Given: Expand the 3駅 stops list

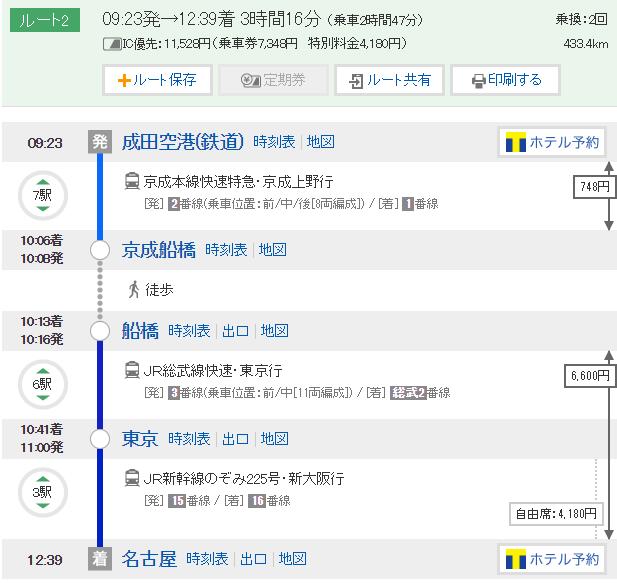Looking at the screenshot, I should pyautogui.click(x=43, y=492).
